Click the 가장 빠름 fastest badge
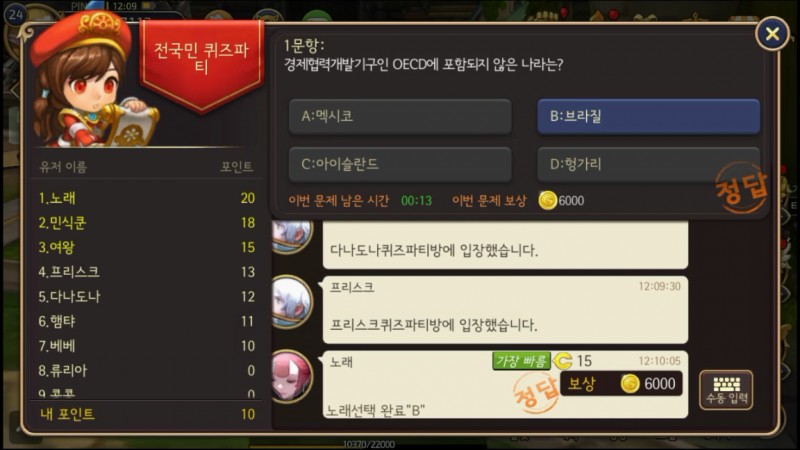800x450 pixels. pyautogui.click(x=521, y=361)
